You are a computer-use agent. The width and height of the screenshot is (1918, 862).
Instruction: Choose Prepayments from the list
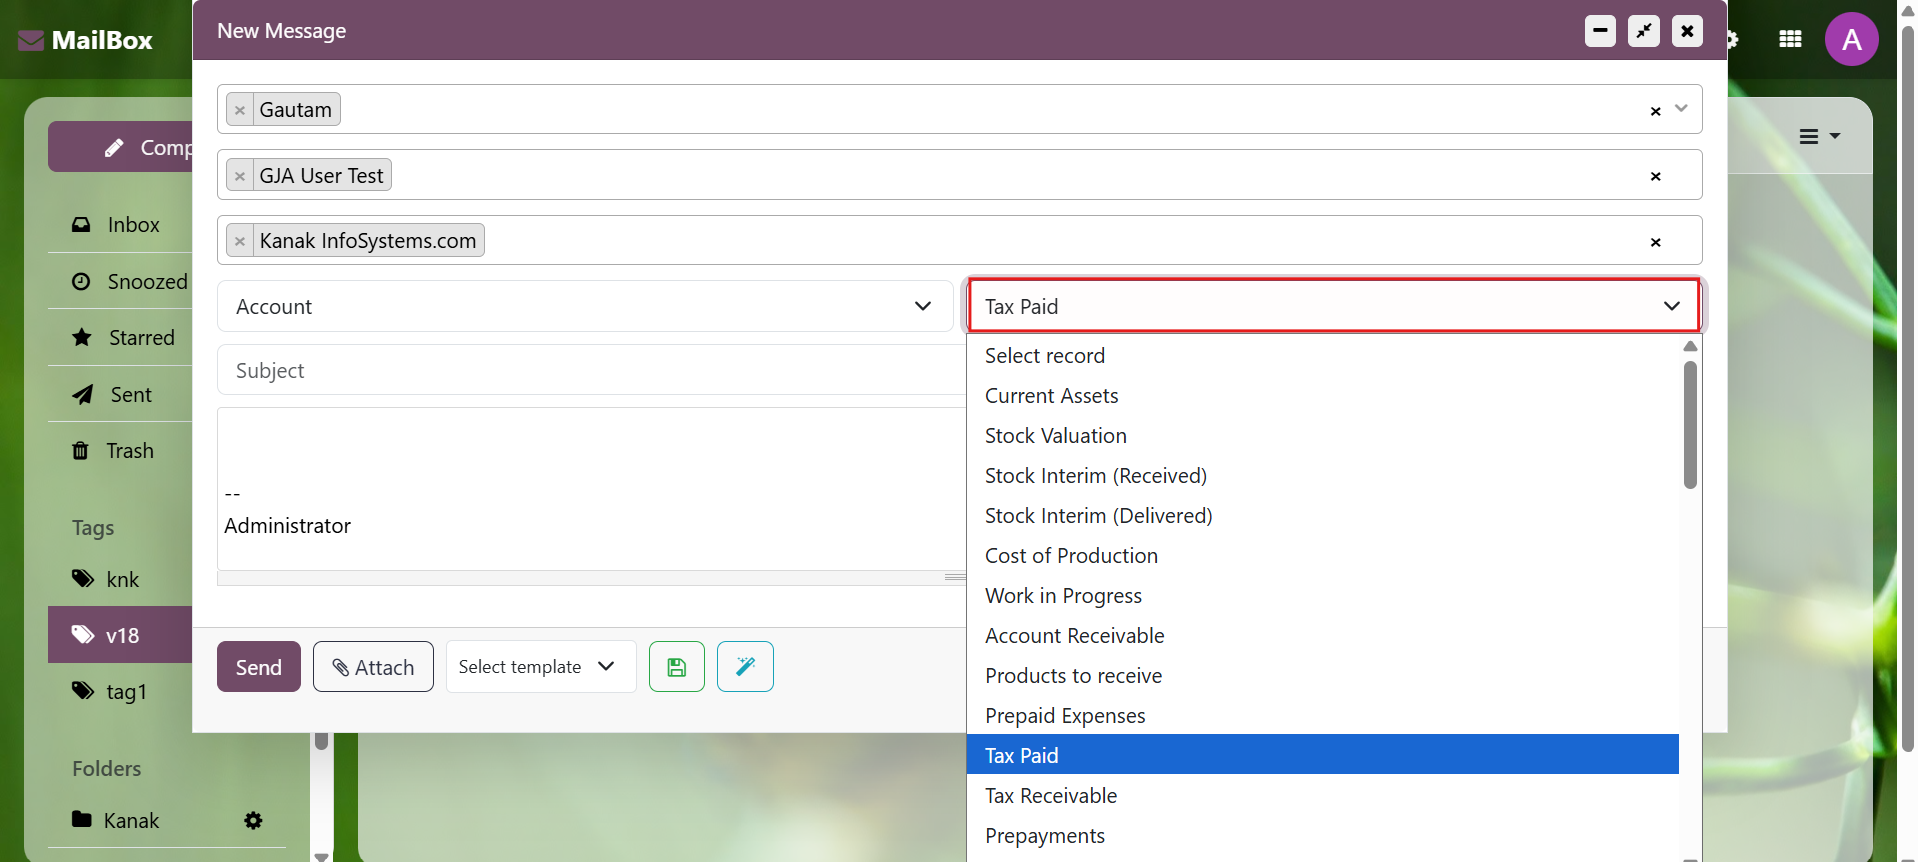click(x=1323, y=836)
